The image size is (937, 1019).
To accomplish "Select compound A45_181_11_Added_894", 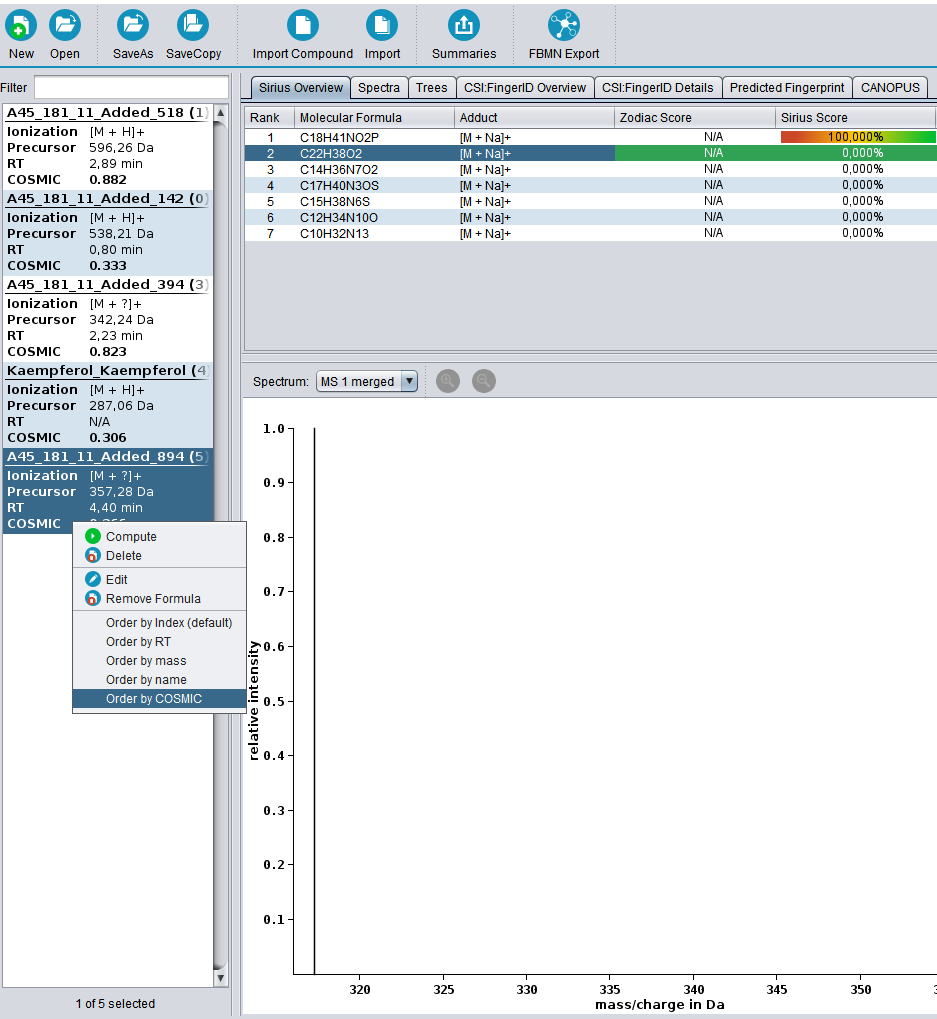I will (108, 491).
